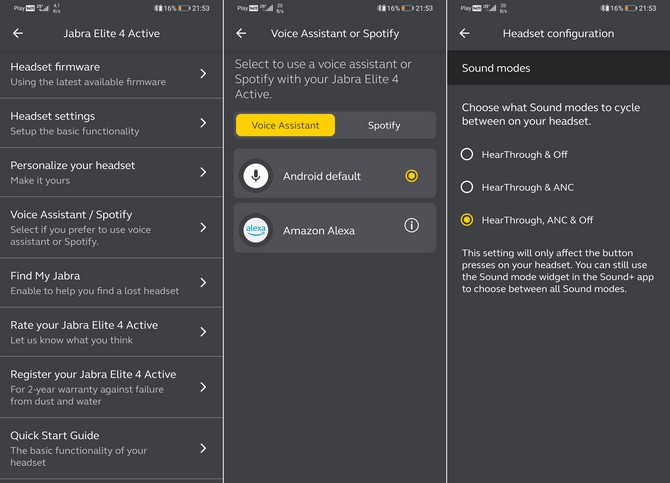Viewport: 670px width, 483px height.
Task: Tap the Jabra Elite 4 Active page title
Action: click(x=112, y=33)
